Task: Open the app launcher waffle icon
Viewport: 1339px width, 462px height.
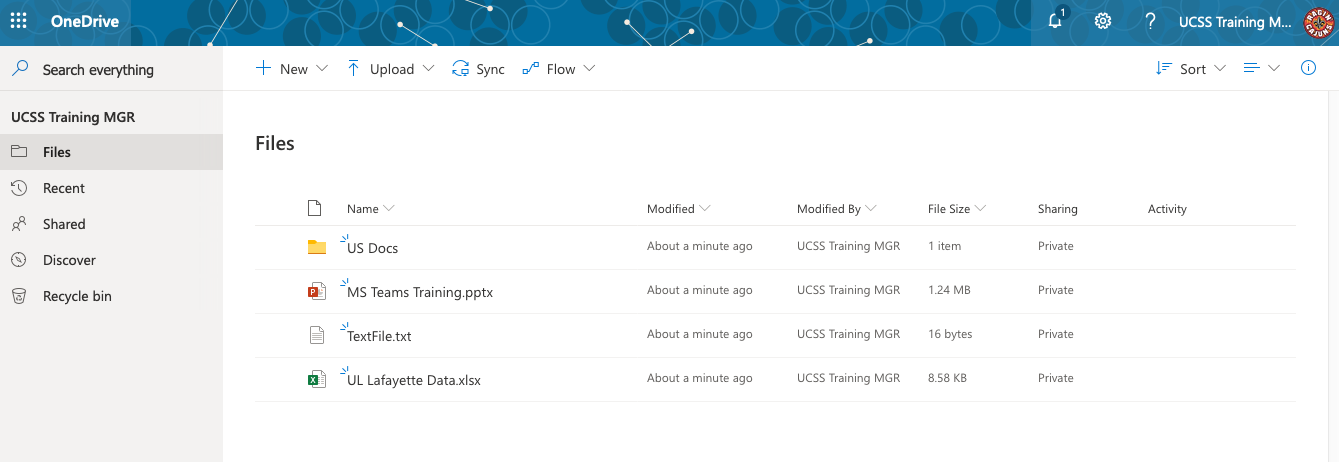Action: pos(18,21)
